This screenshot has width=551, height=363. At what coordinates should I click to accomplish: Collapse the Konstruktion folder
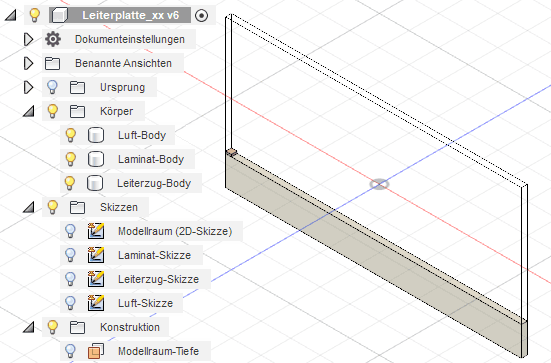pos(28,327)
